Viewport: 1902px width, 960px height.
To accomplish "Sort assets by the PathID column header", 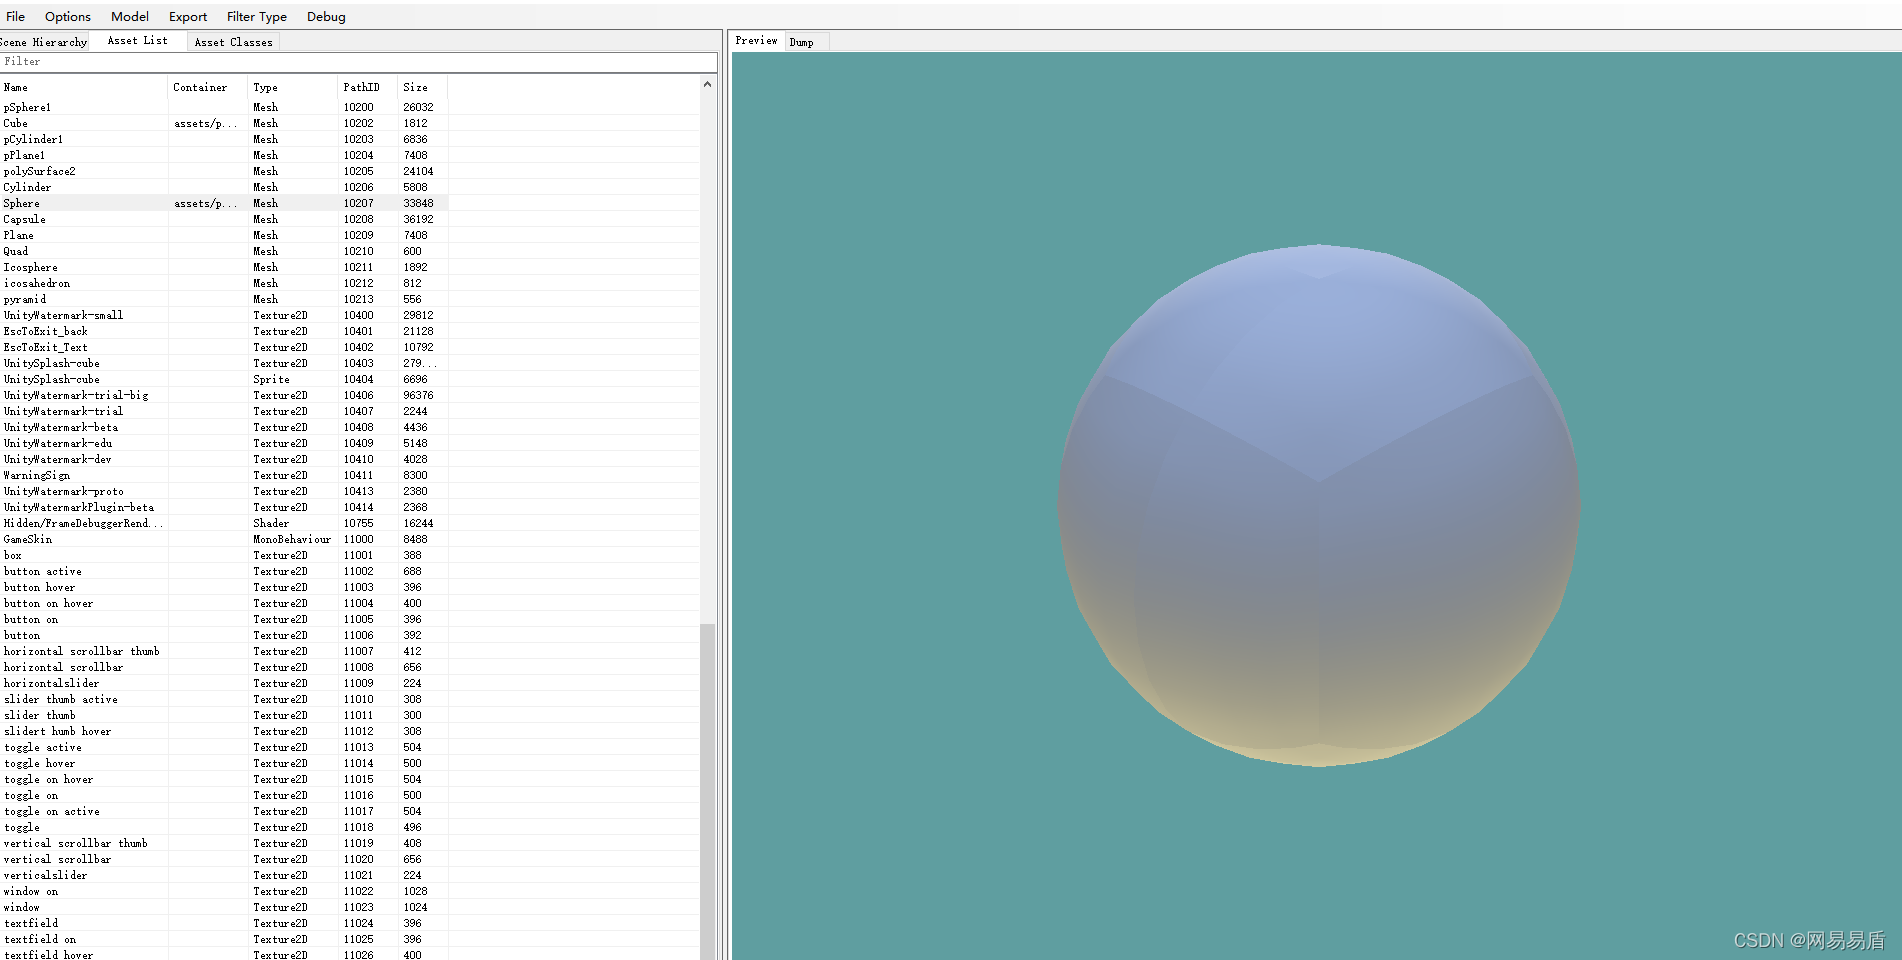I will (368, 87).
